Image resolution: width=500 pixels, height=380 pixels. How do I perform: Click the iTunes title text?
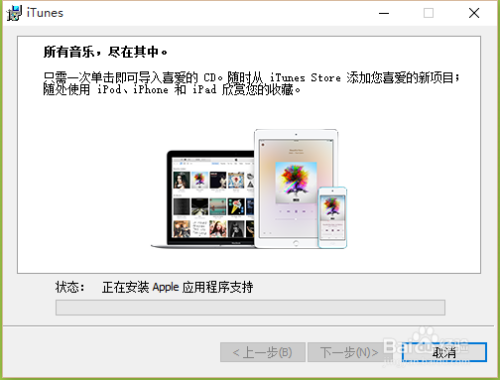45,13
